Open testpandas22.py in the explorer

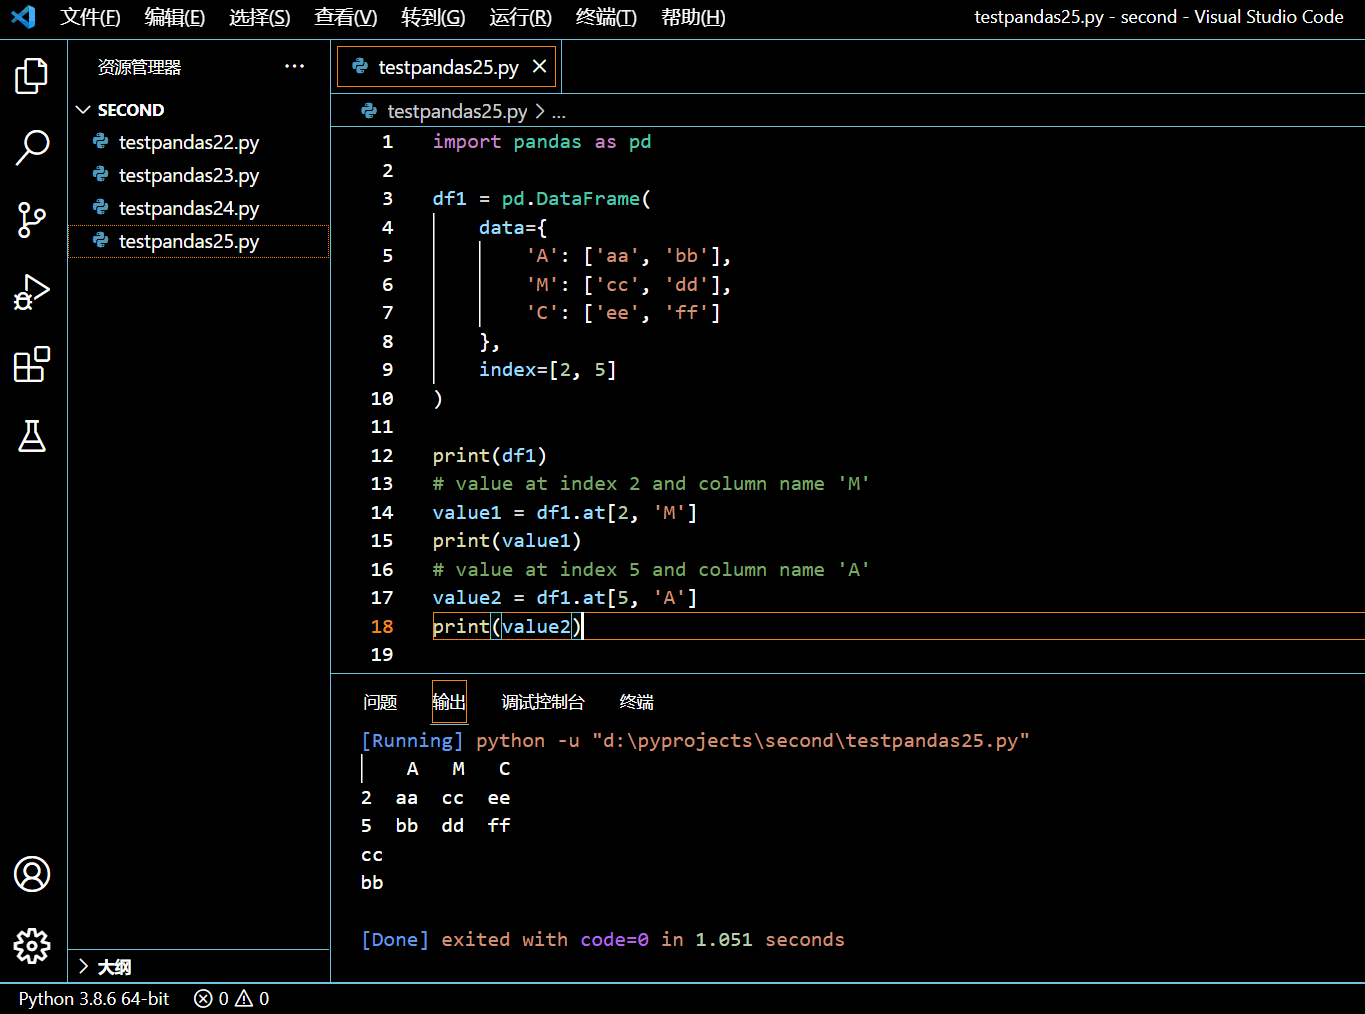pyautogui.click(x=198, y=142)
